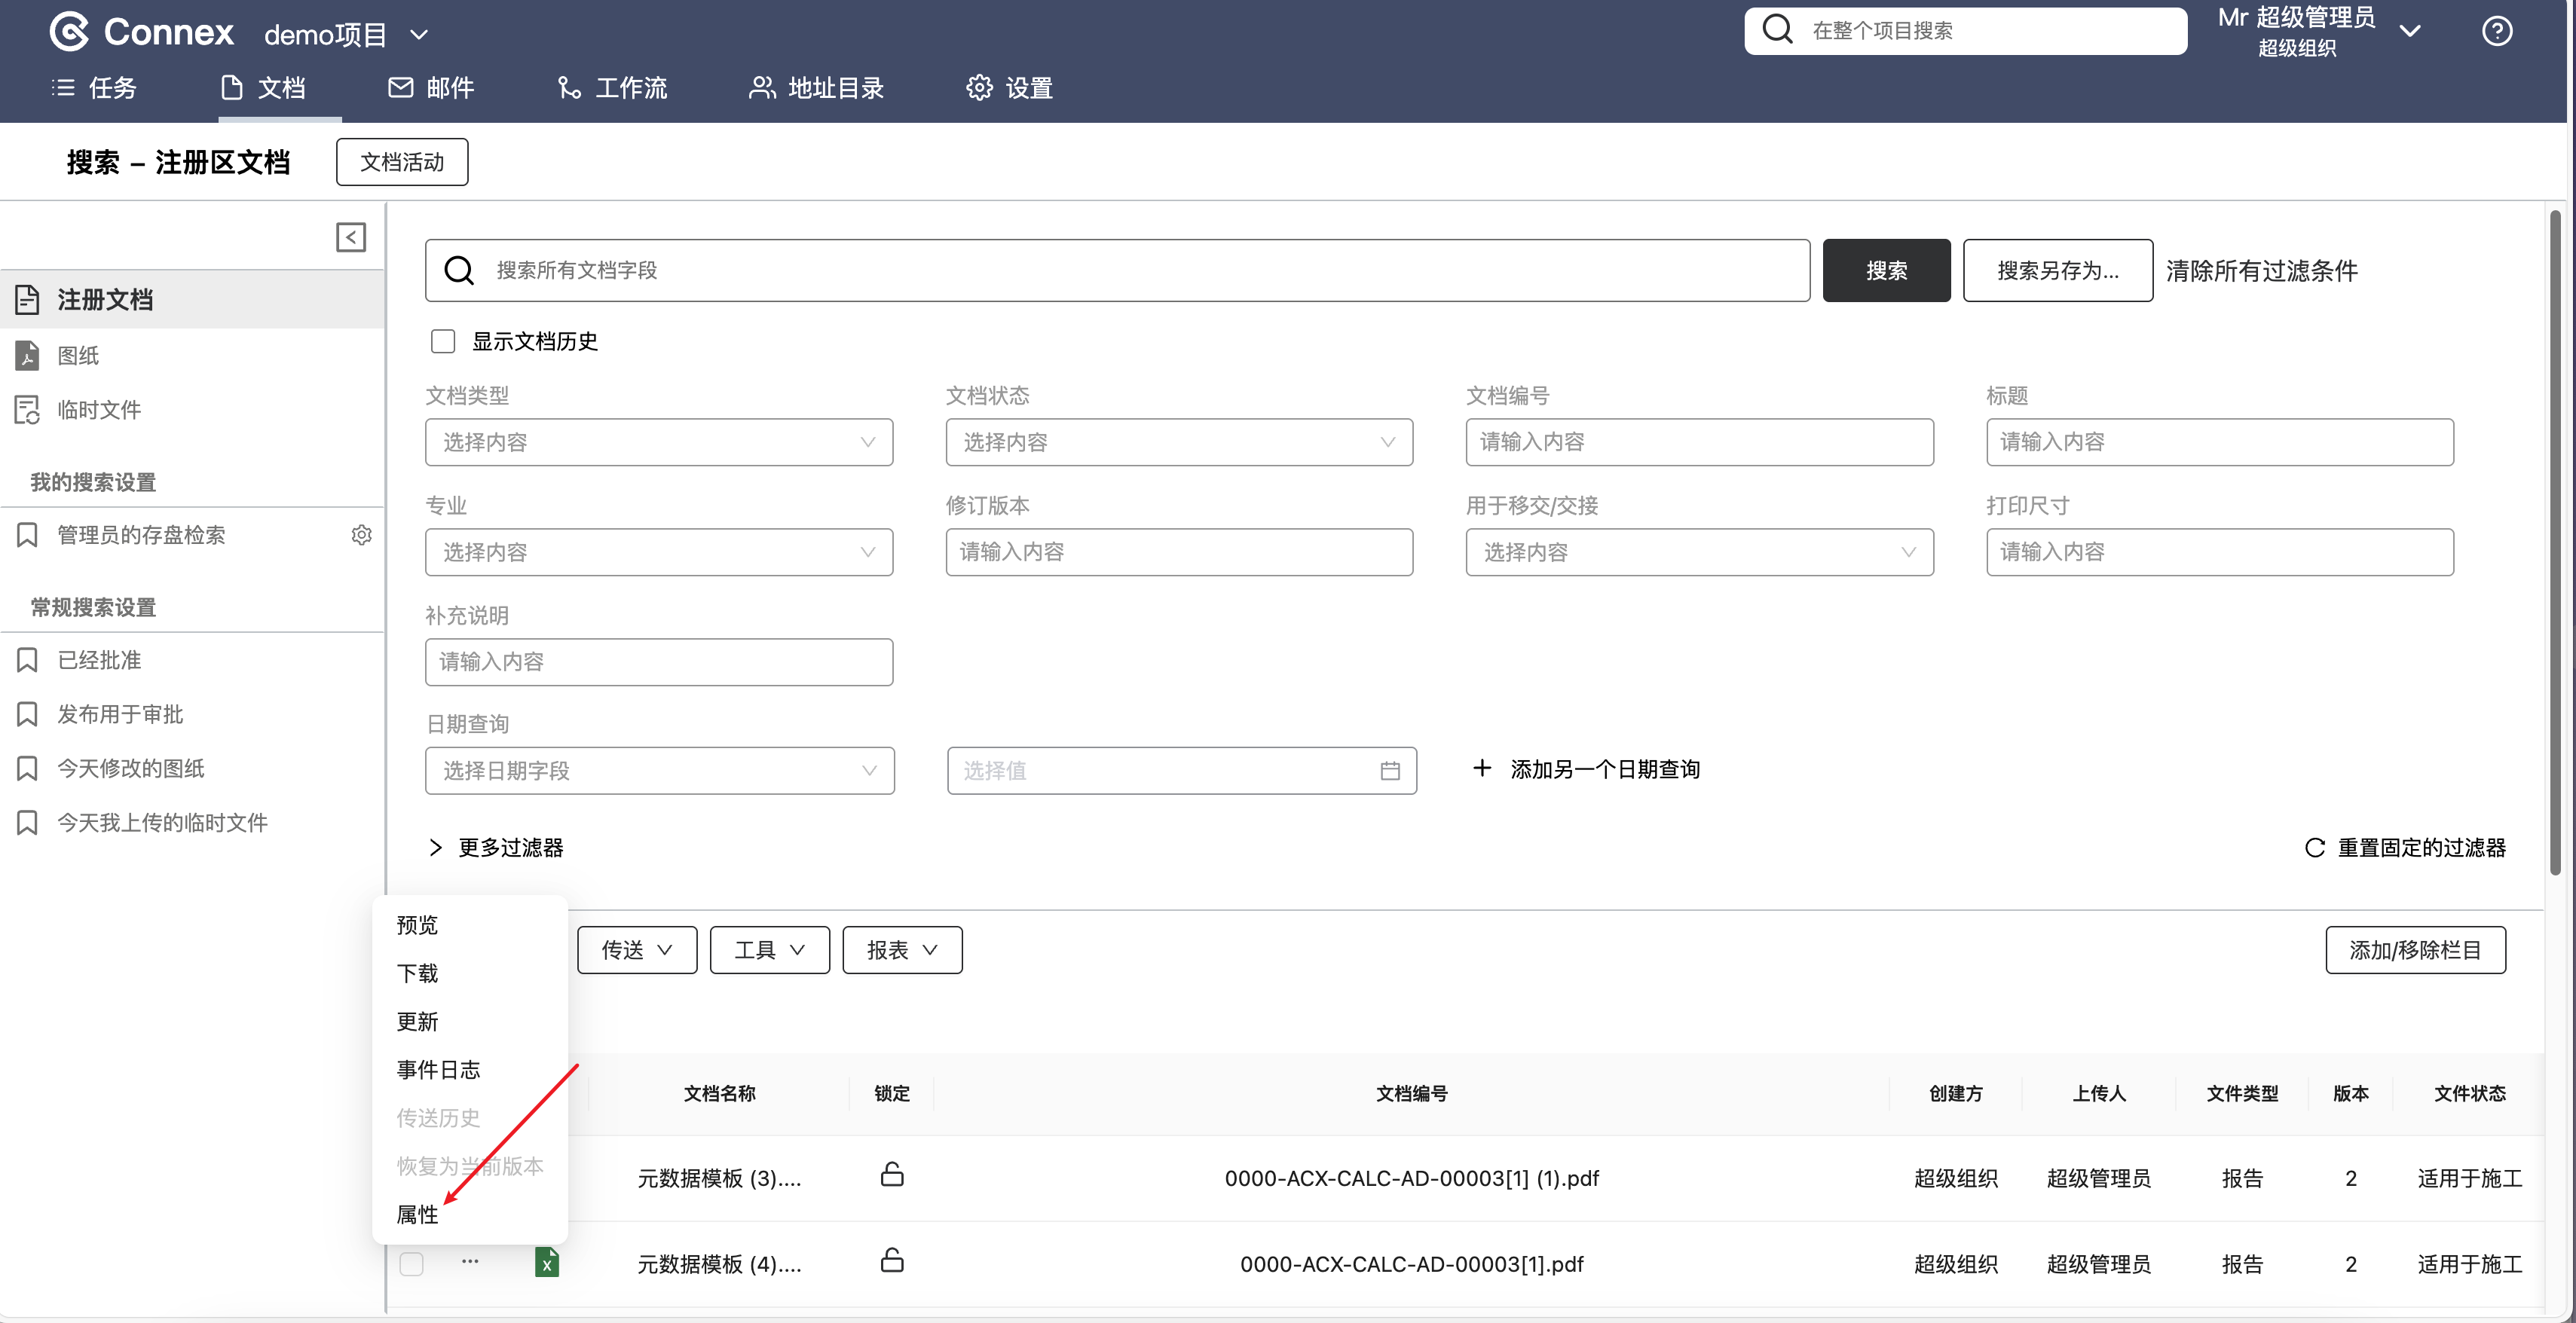Click the black 搜索 button
This screenshot has width=2576, height=1323.
1885,271
